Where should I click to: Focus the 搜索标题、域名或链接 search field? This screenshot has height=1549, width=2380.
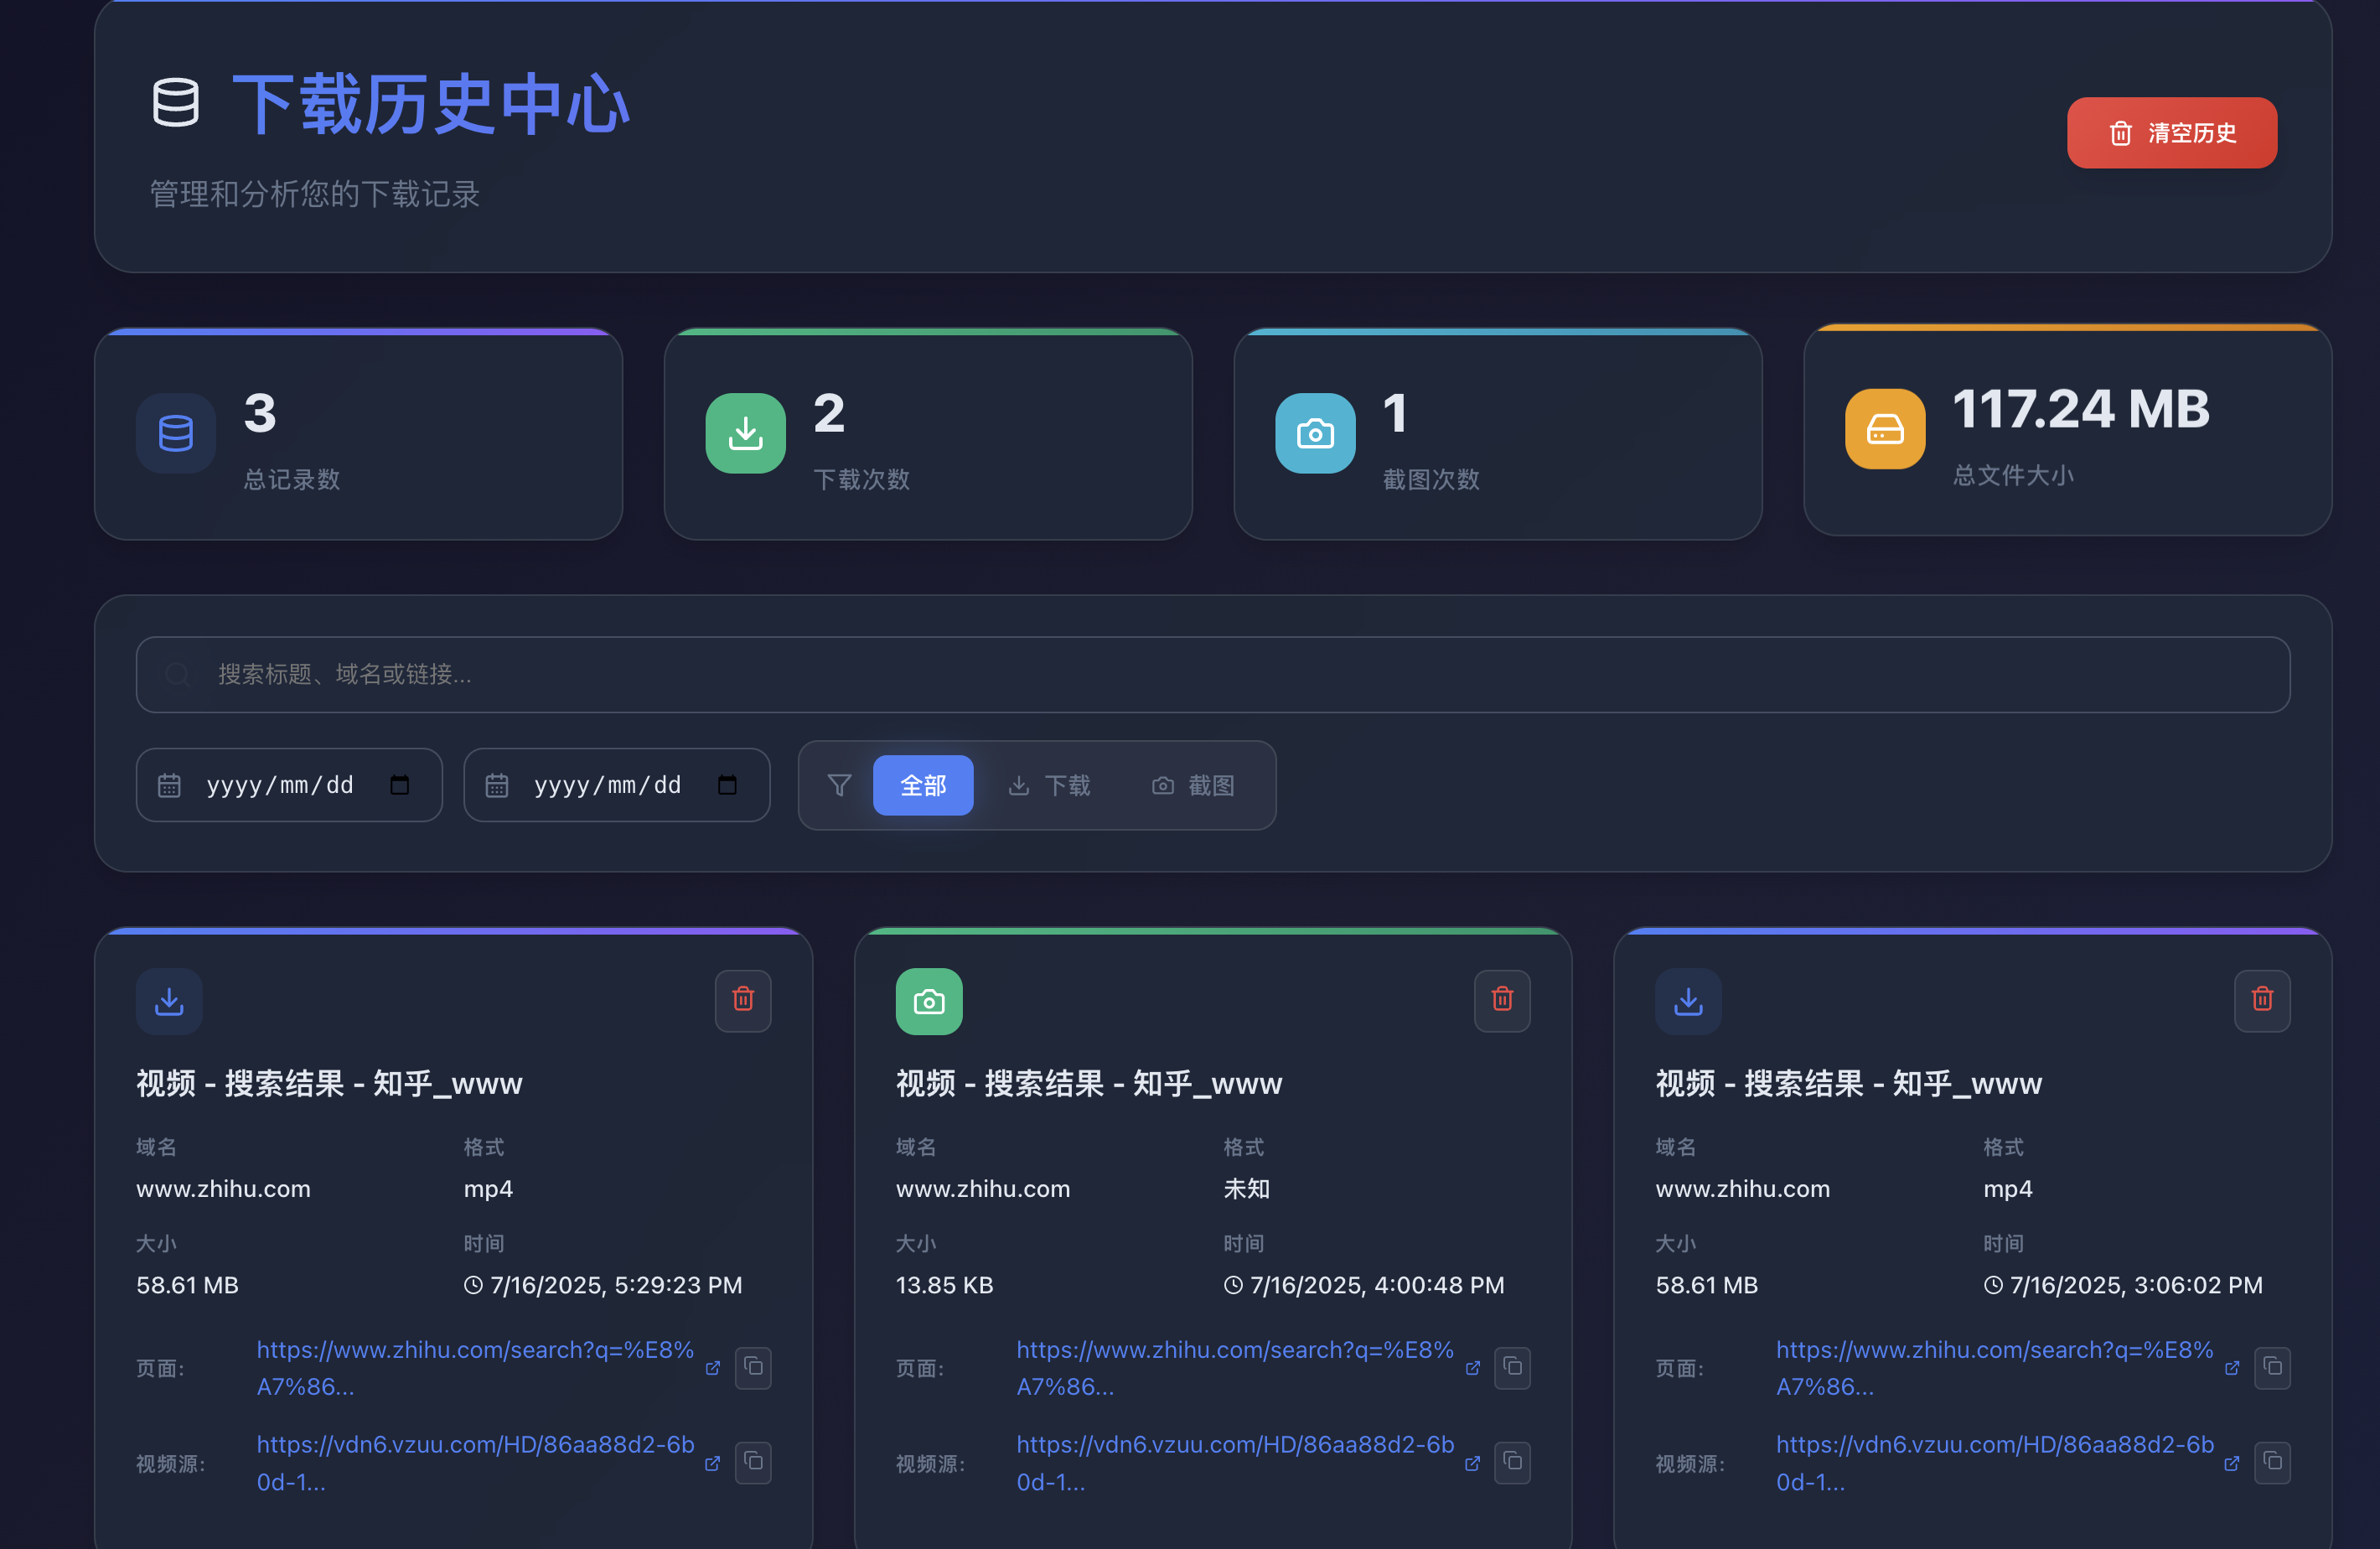click(x=1213, y=675)
